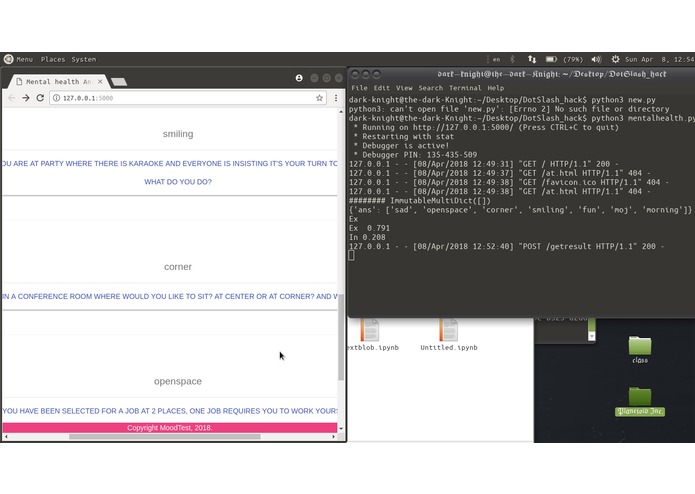Open the system settings gear indicator

[x=615, y=59]
